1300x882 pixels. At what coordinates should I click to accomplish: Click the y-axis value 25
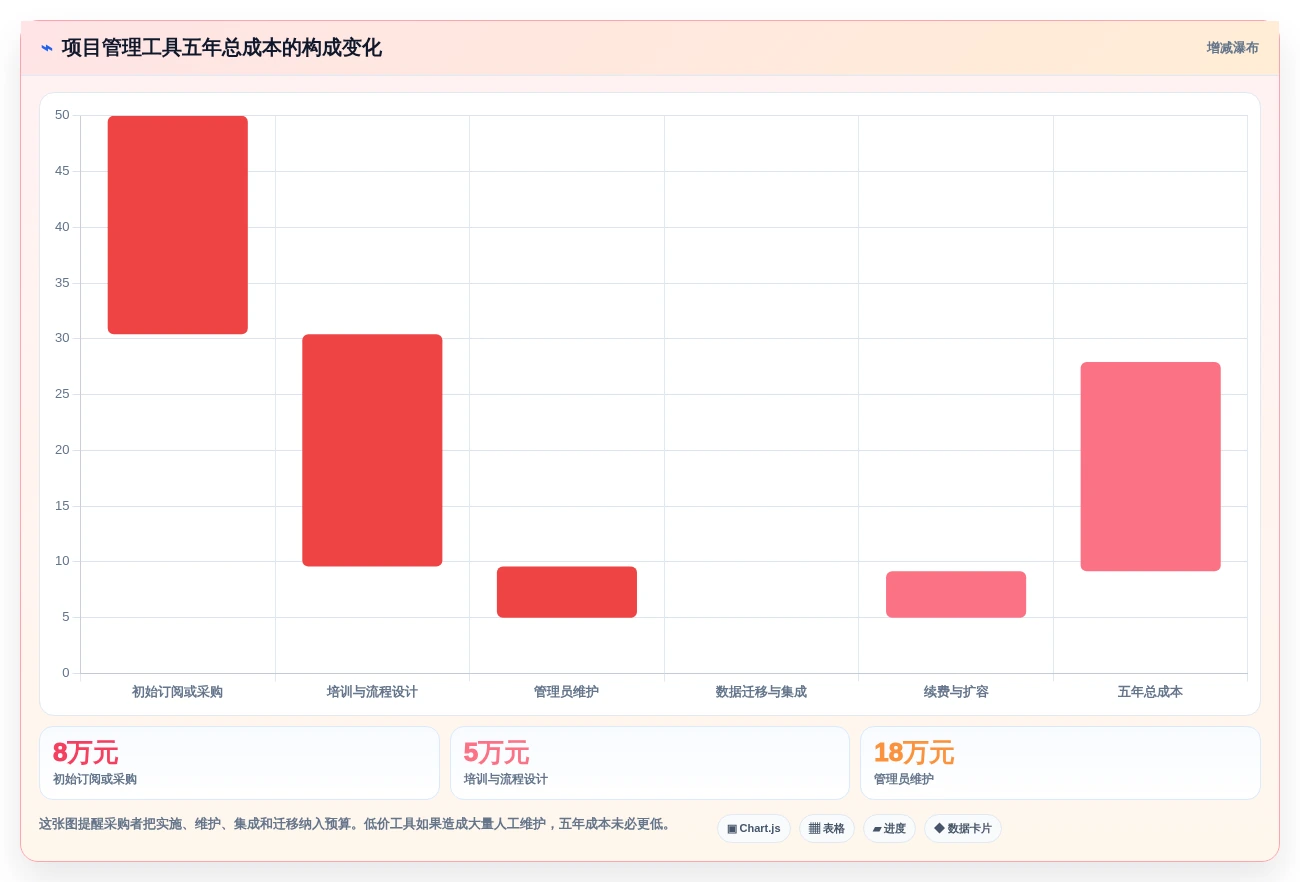pos(62,394)
